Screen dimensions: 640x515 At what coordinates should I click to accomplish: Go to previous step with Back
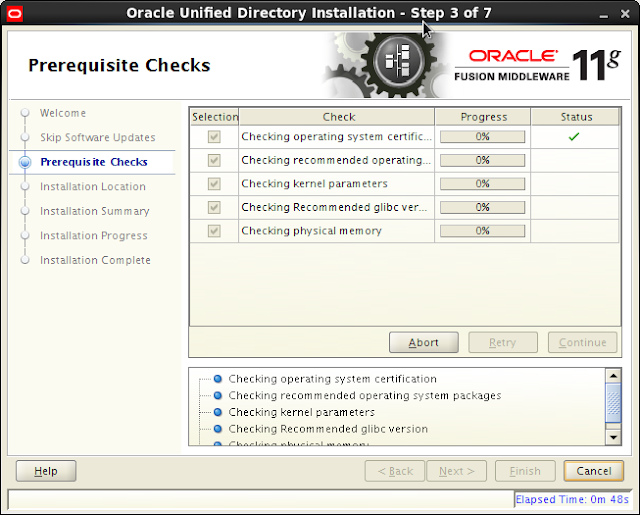point(395,471)
